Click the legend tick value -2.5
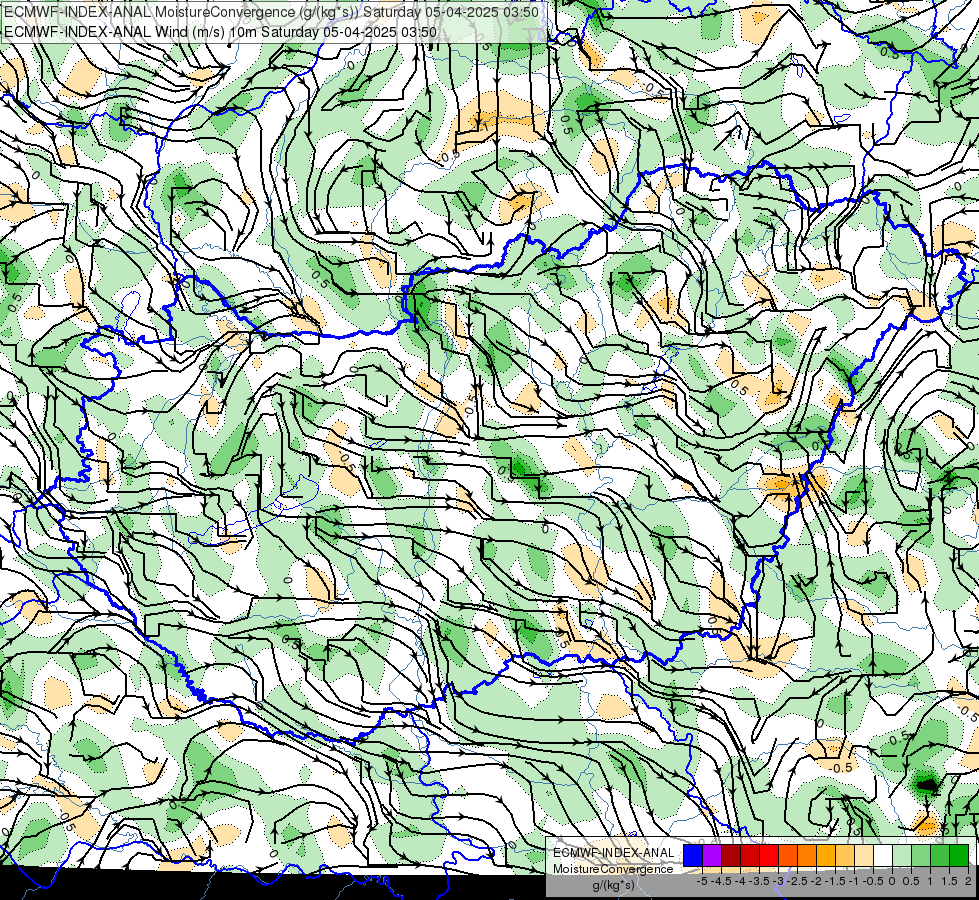 (797, 881)
